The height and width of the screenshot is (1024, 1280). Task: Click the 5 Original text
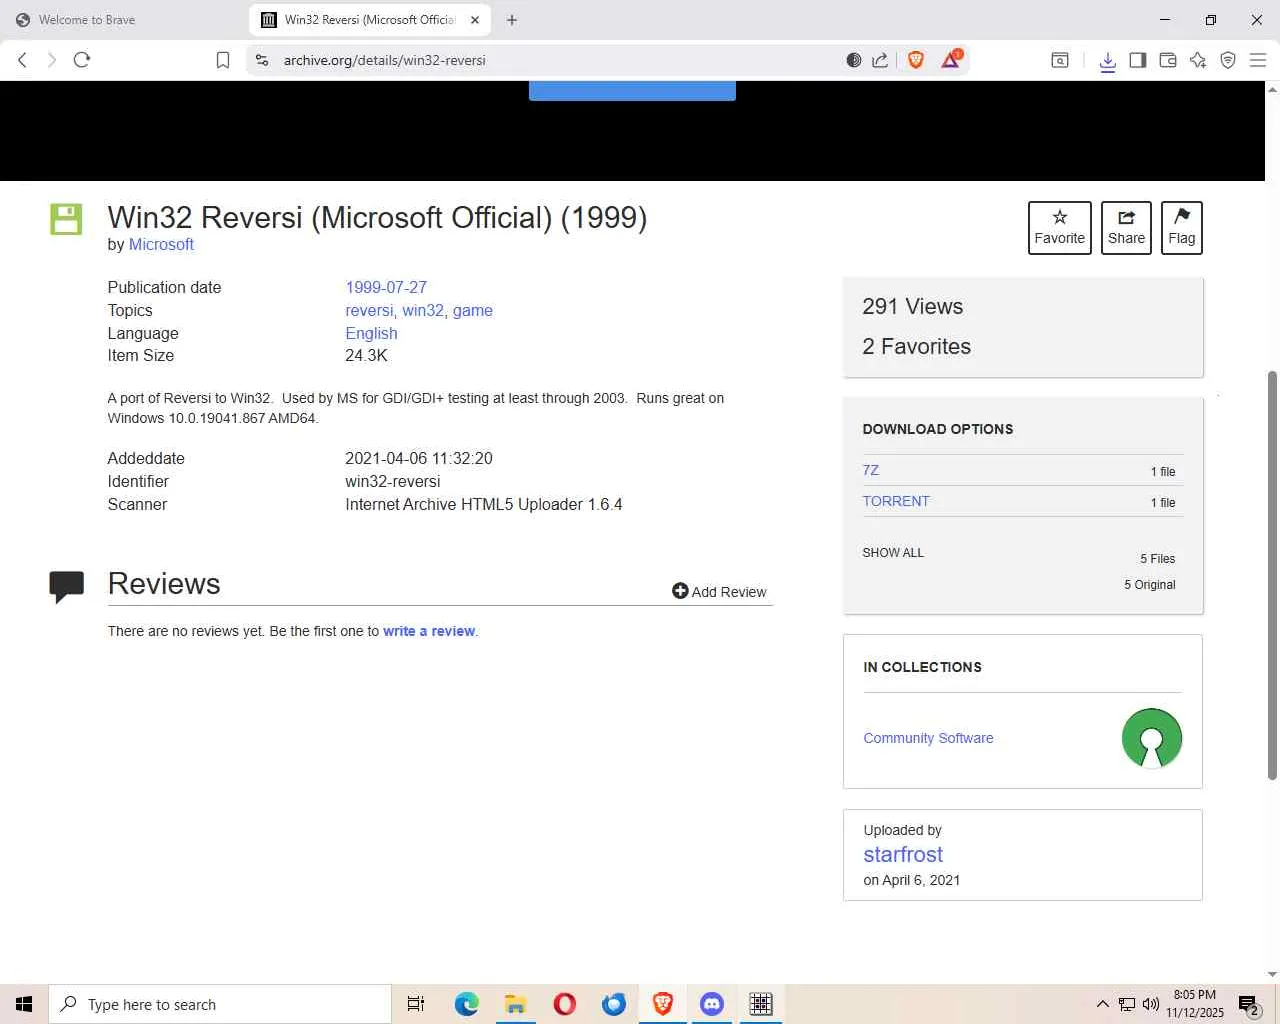[1150, 585]
